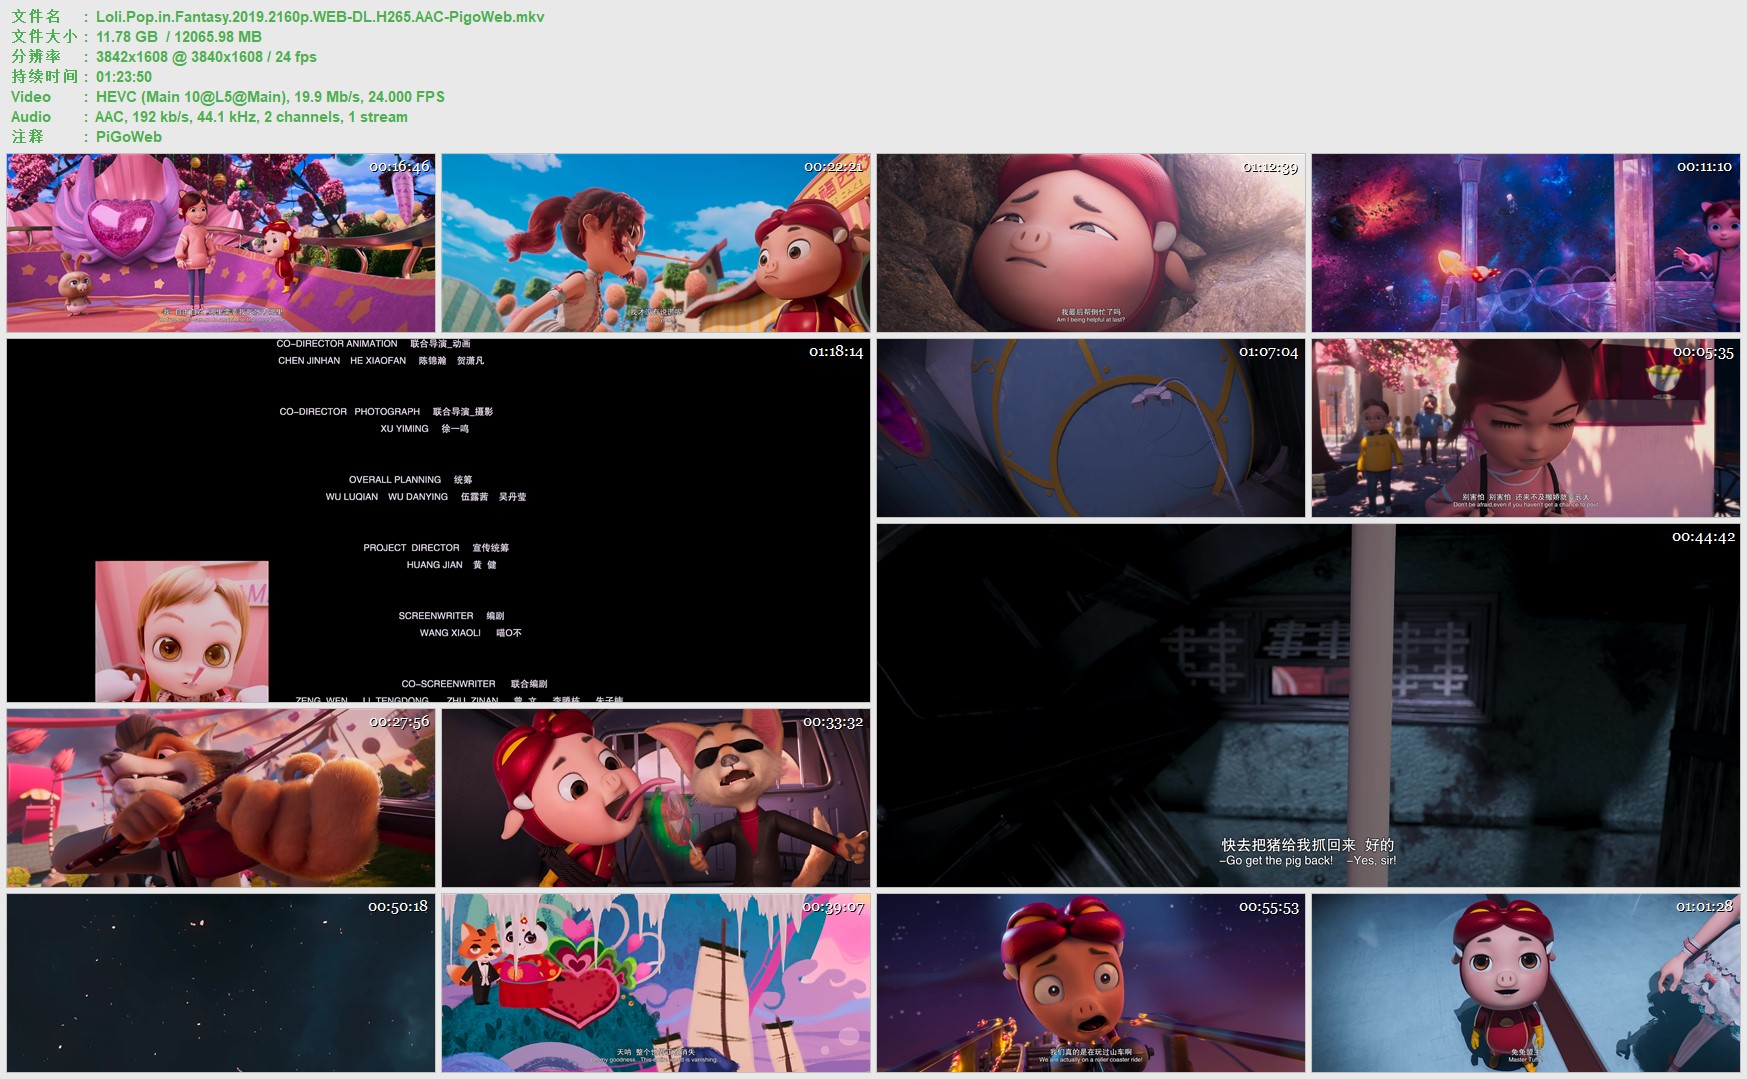Open the thumbnail stamped 01:12:39
Viewport: 1747px width, 1079px height.
coord(1091,243)
